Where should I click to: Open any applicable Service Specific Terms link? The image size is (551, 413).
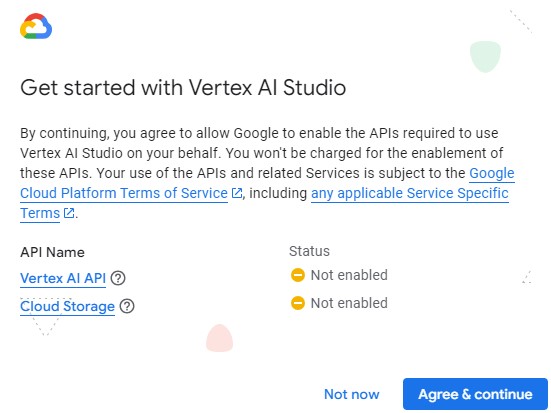pos(410,193)
